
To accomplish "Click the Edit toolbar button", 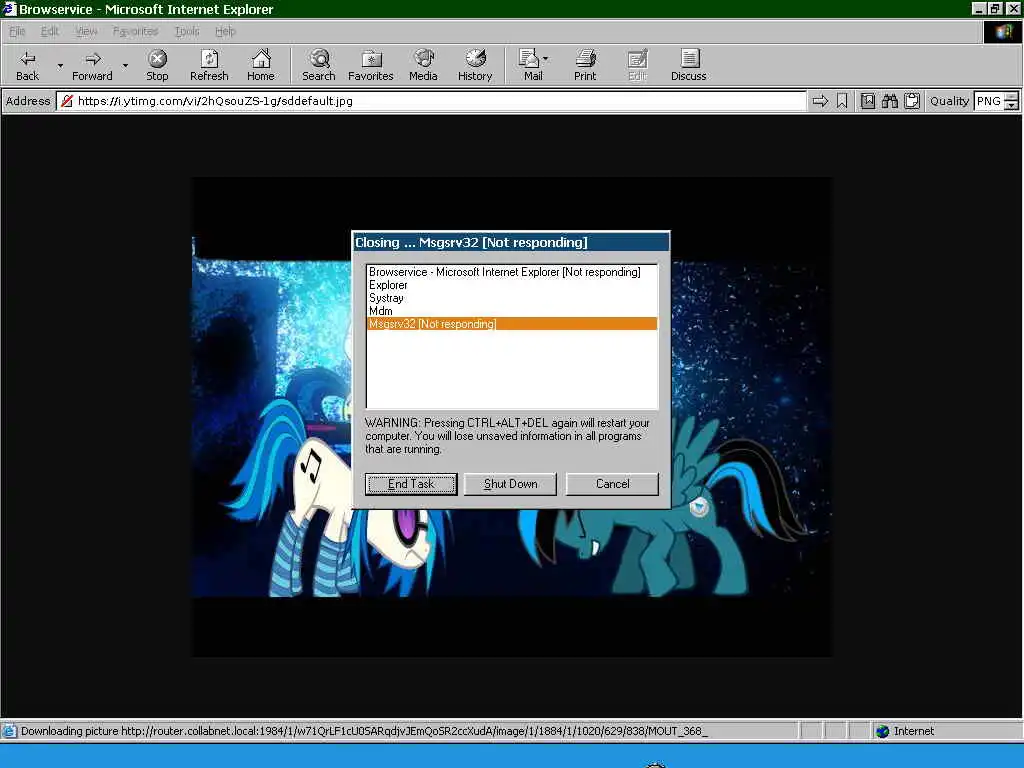I will click(x=637, y=65).
